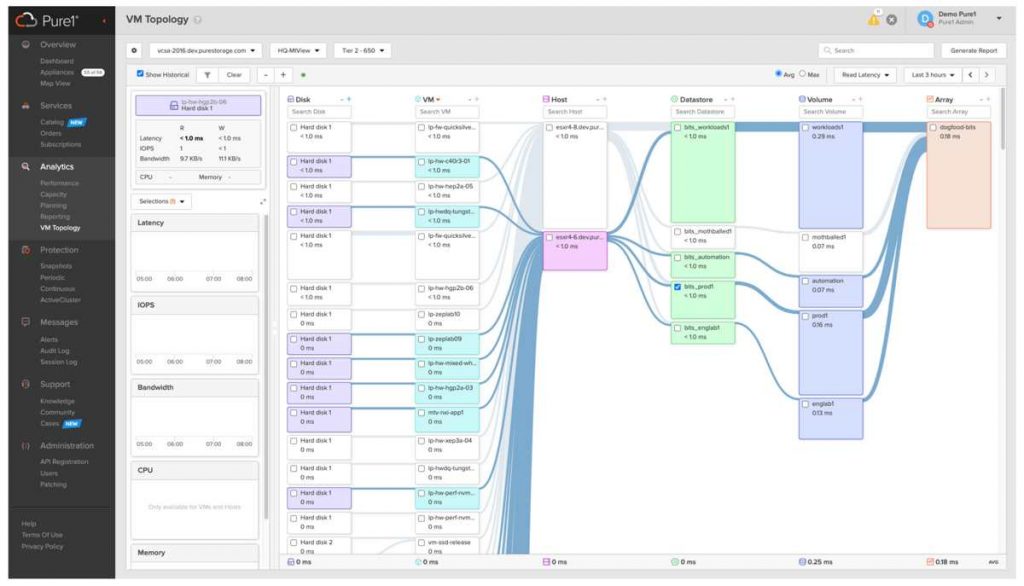The width and height of the screenshot is (1024, 586).
Task: Click the Generate Report button
Action: [x=974, y=50]
